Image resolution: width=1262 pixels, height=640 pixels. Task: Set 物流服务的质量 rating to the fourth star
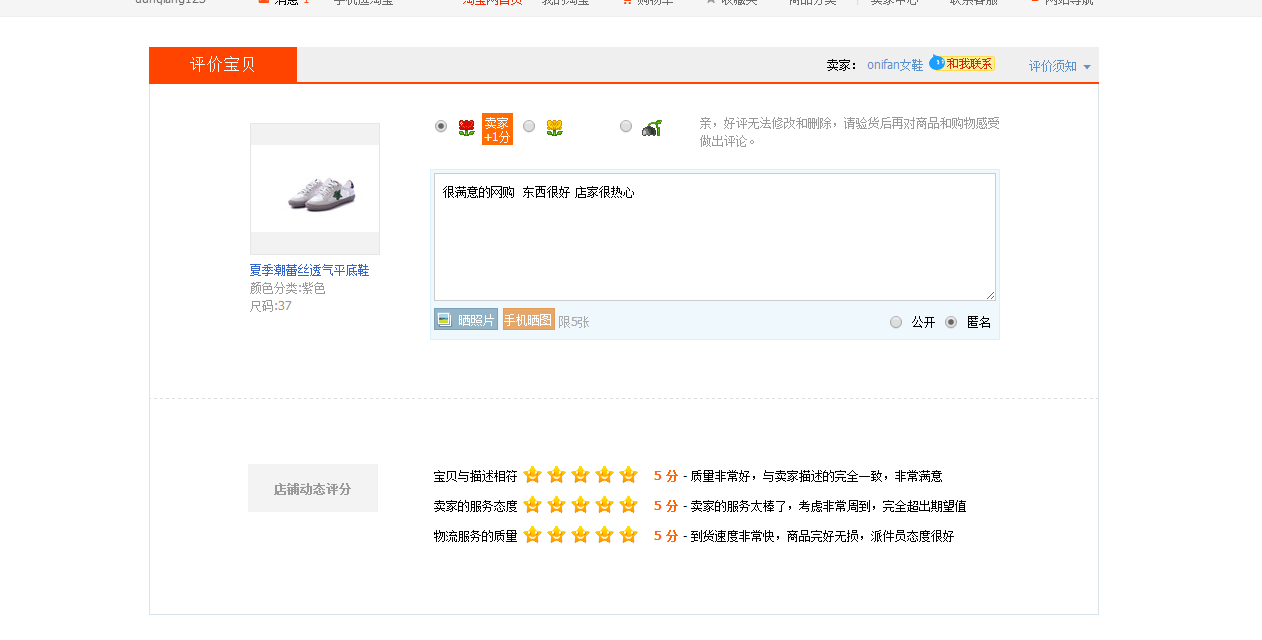point(604,535)
